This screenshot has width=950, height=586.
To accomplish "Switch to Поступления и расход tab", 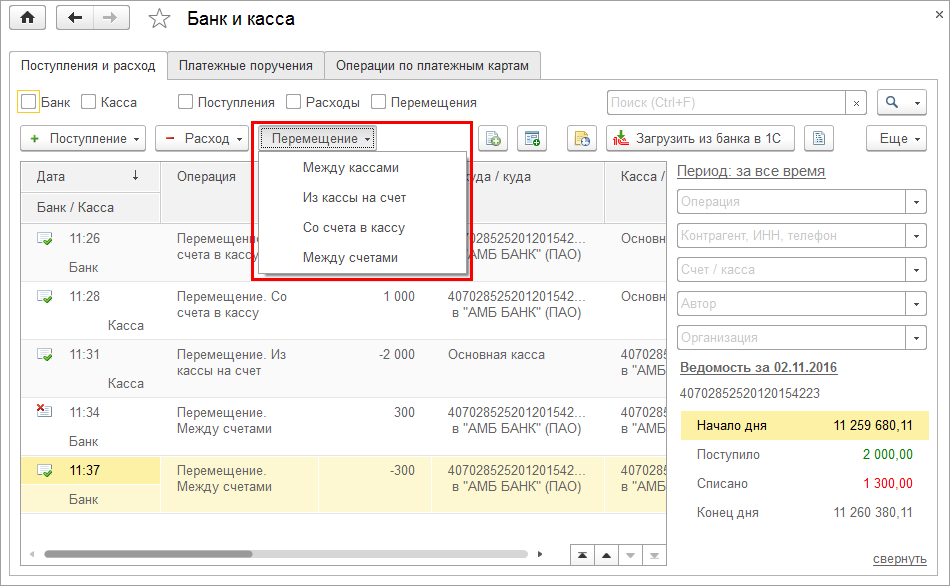I will pyautogui.click(x=88, y=65).
